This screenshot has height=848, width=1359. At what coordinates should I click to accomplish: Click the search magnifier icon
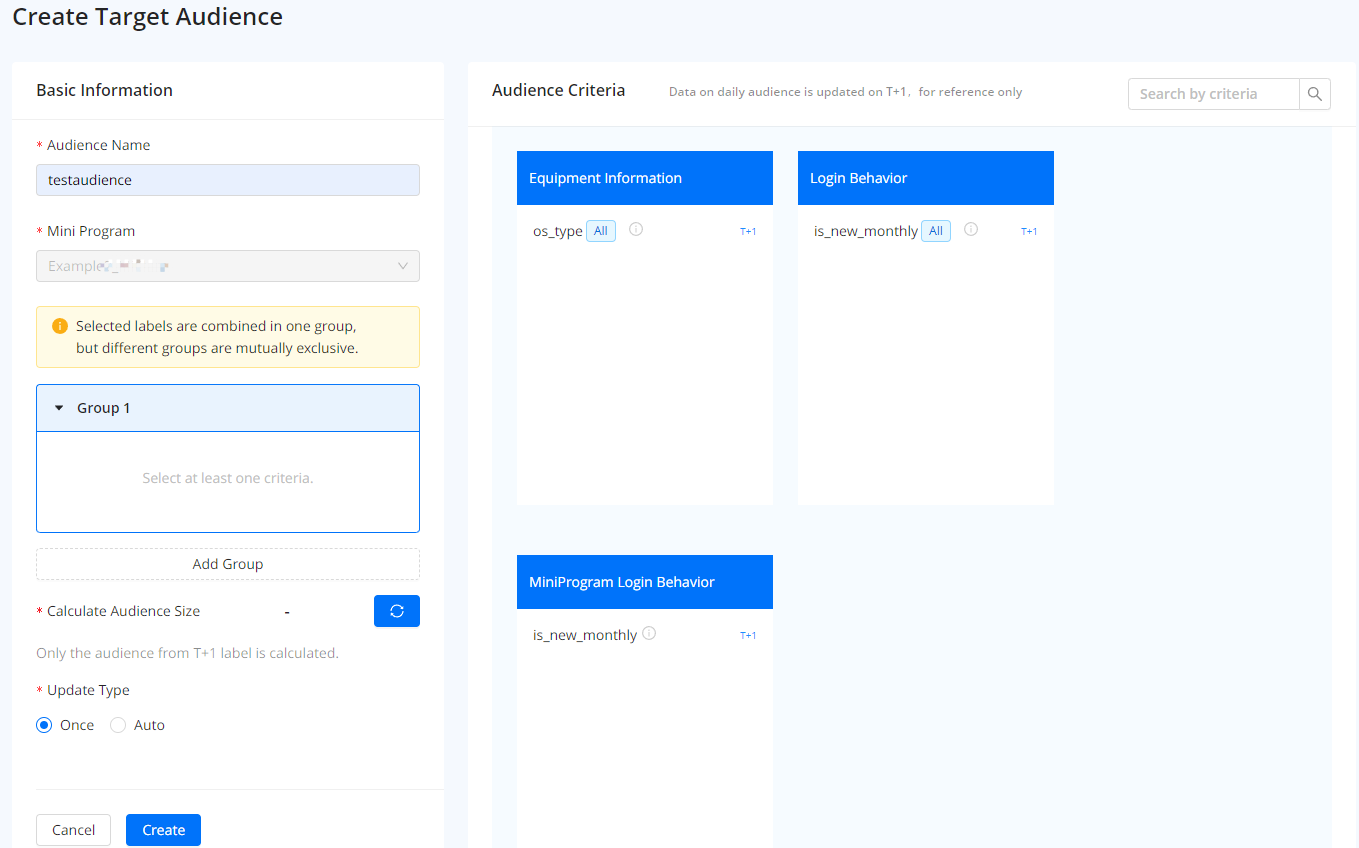tap(1314, 94)
